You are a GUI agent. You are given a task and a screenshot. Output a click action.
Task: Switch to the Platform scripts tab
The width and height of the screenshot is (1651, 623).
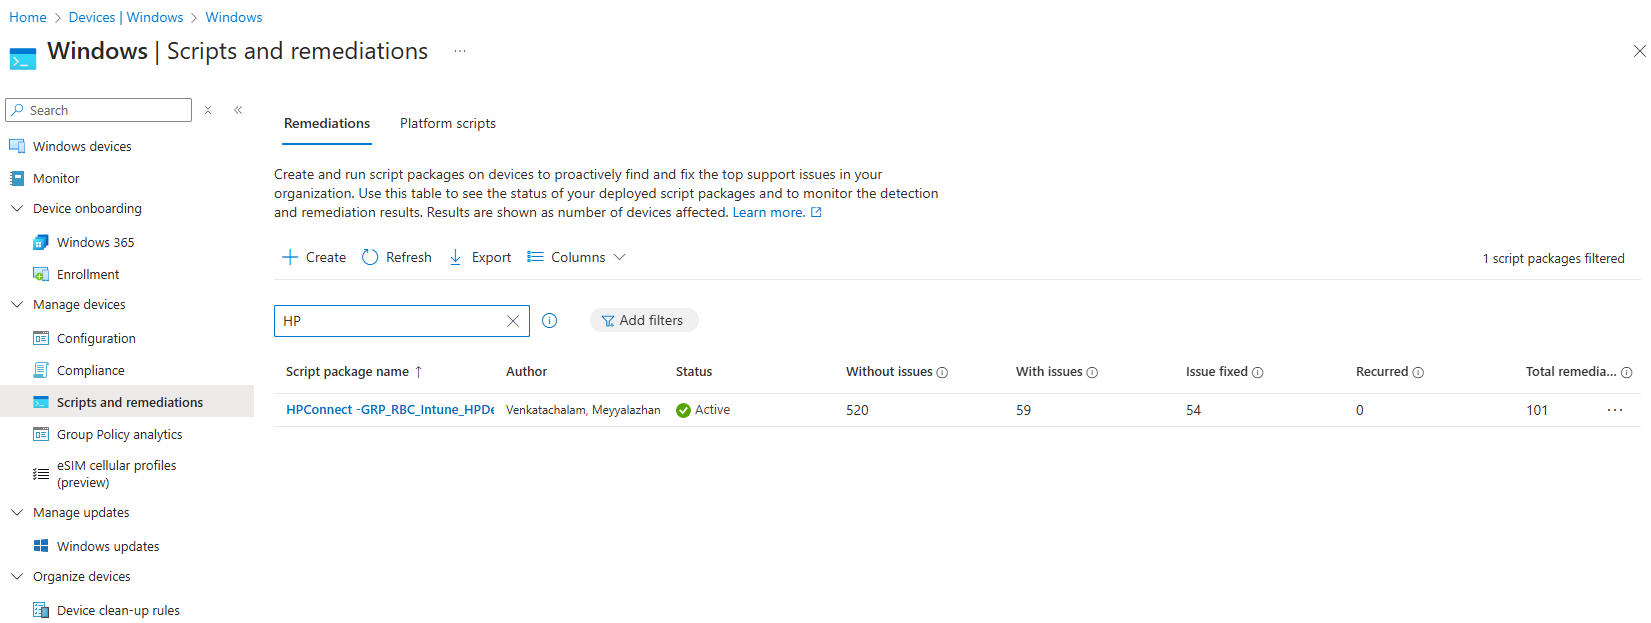coord(447,123)
